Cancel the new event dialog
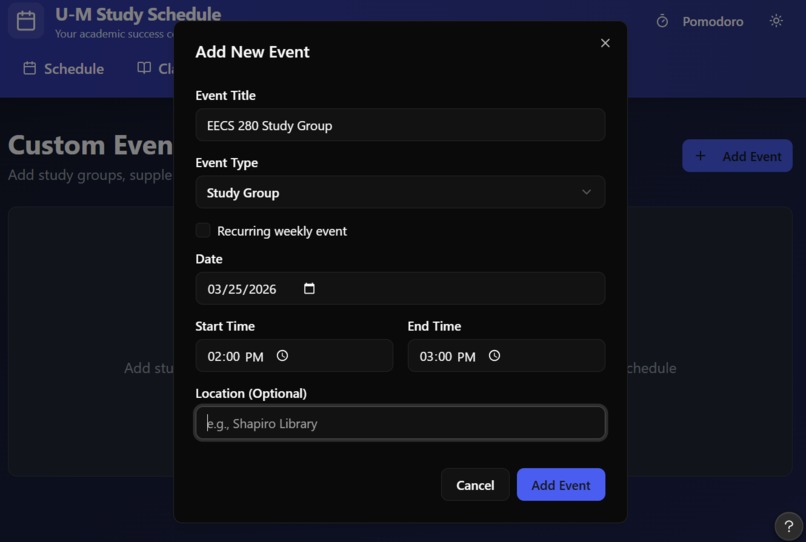 click(475, 485)
